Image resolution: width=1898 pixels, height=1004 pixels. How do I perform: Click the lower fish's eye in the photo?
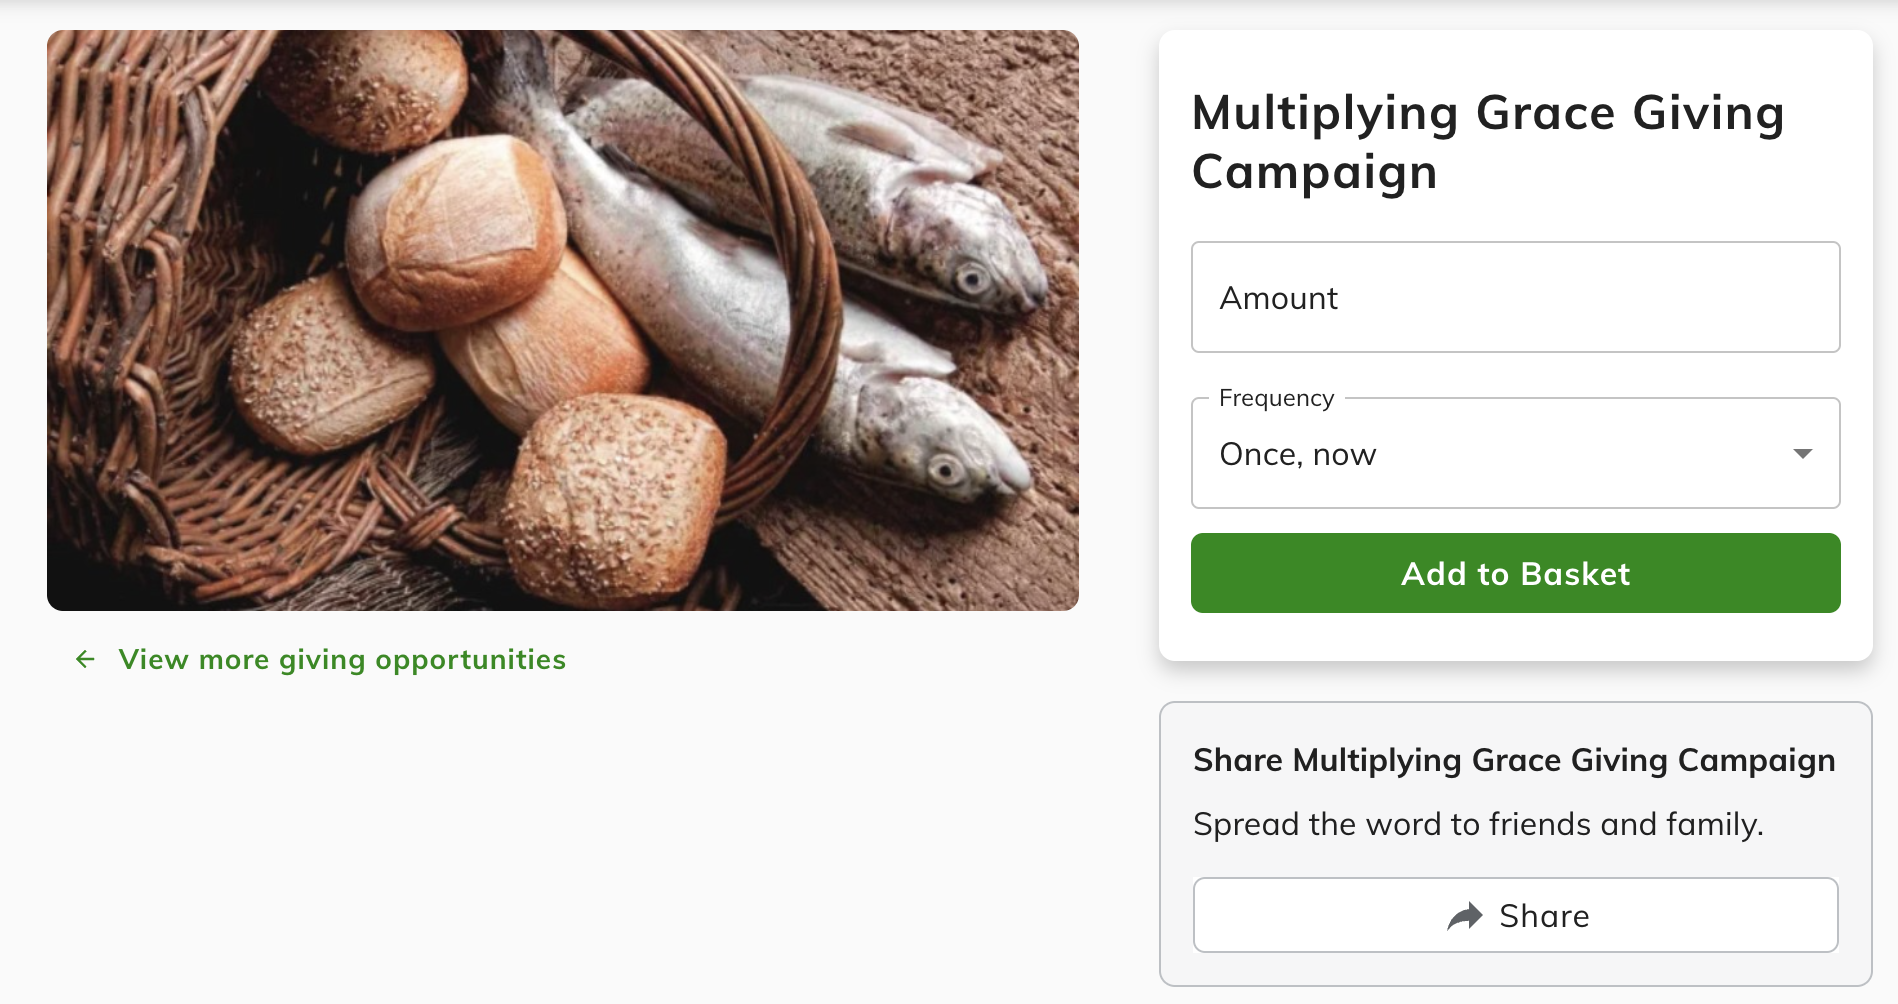(943, 468)
